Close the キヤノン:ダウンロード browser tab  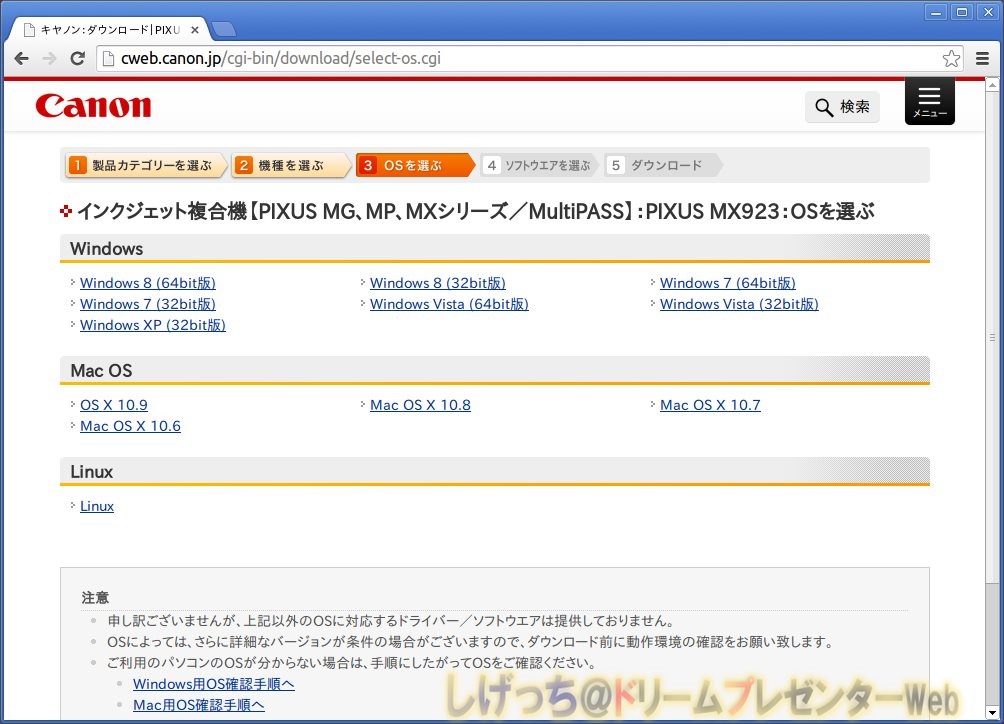coord(195,30)
